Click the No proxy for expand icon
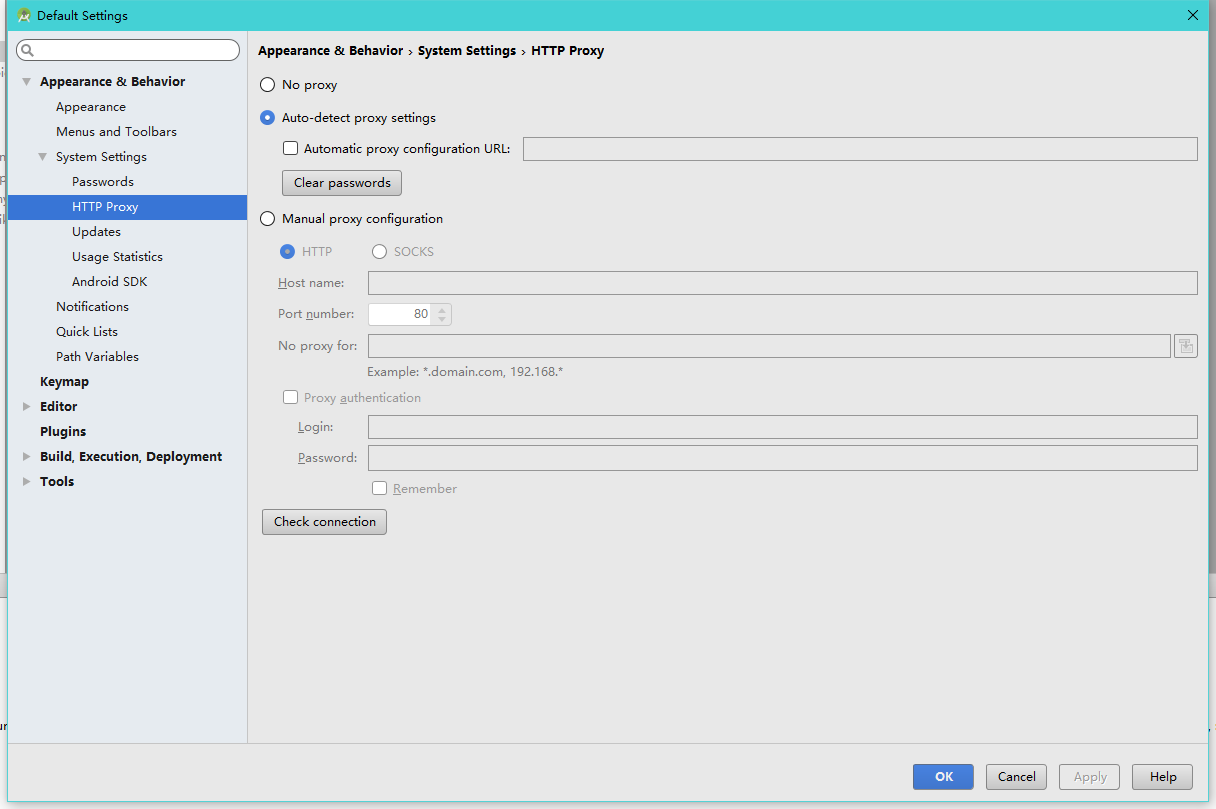Screen dimensions: 1216x809 click(1186, 346)
